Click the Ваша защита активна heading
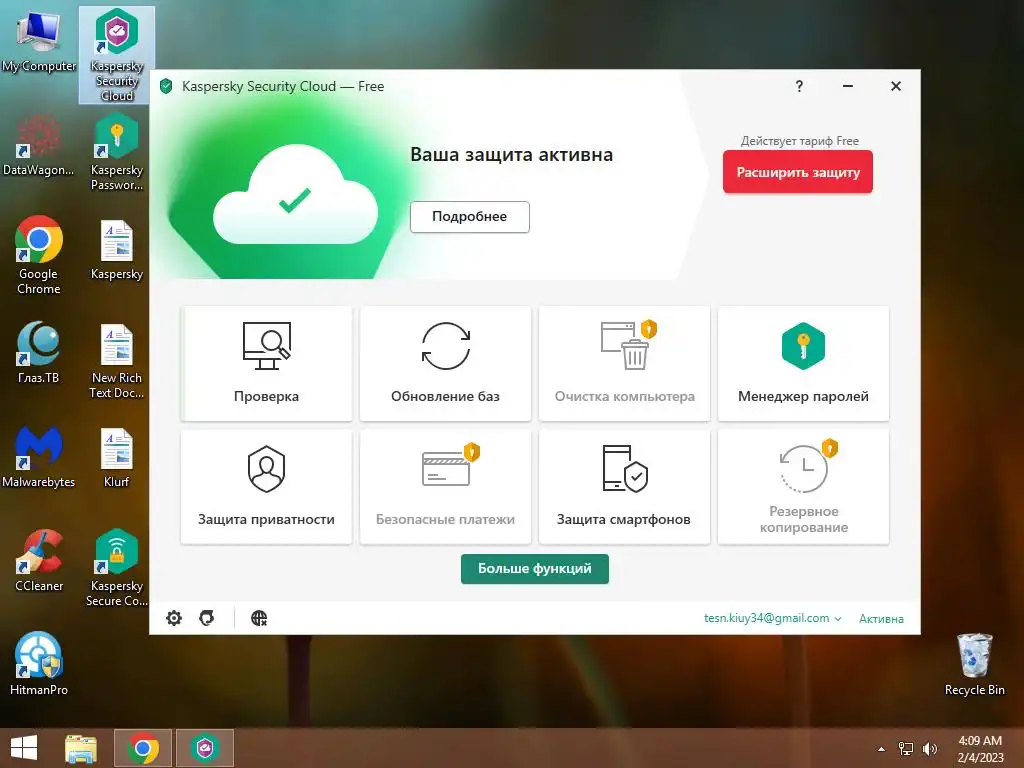 tap(511, 155)
